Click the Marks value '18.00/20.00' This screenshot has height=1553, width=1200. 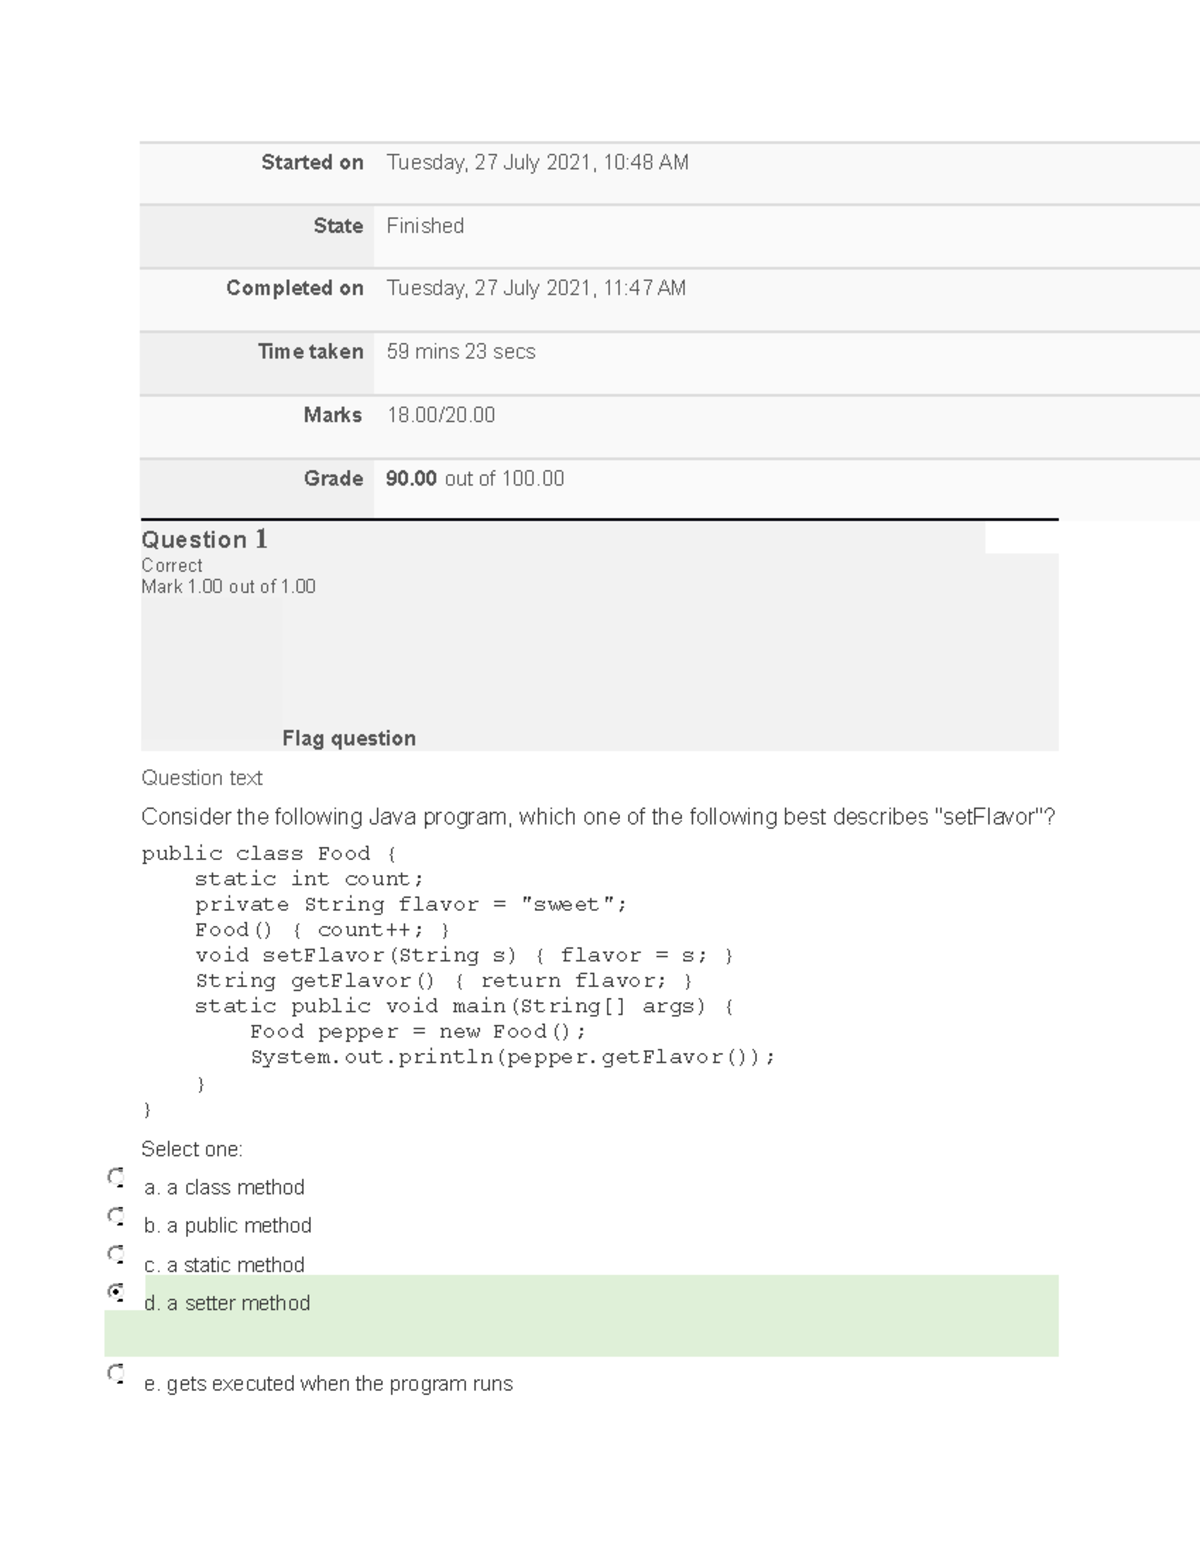coord(441,415)
